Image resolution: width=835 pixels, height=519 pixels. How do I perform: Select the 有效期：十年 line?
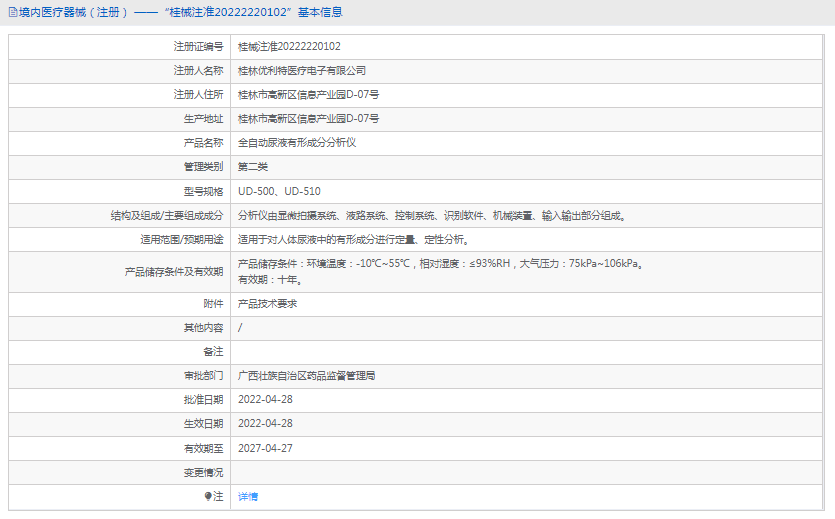(271, 279)
